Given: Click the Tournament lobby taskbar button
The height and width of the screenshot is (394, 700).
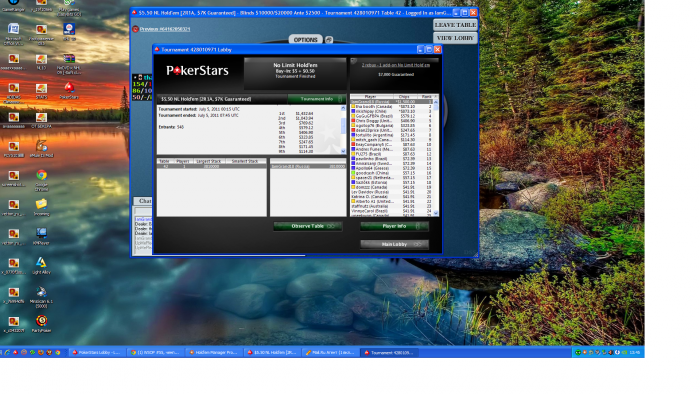Looking at the screenshot, I should coord(389,353).
